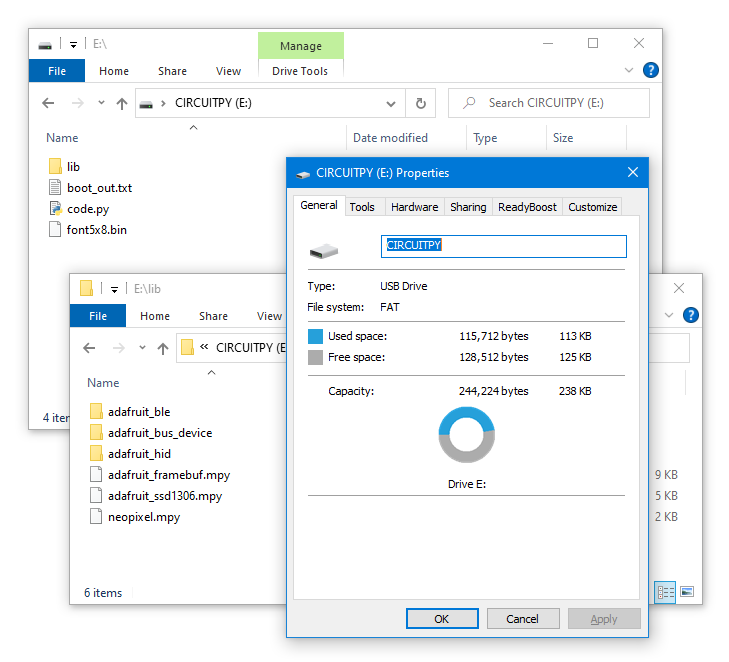Click breadcrumb chevron before CIRCUITPY (E:)

(x=163, y=103)
